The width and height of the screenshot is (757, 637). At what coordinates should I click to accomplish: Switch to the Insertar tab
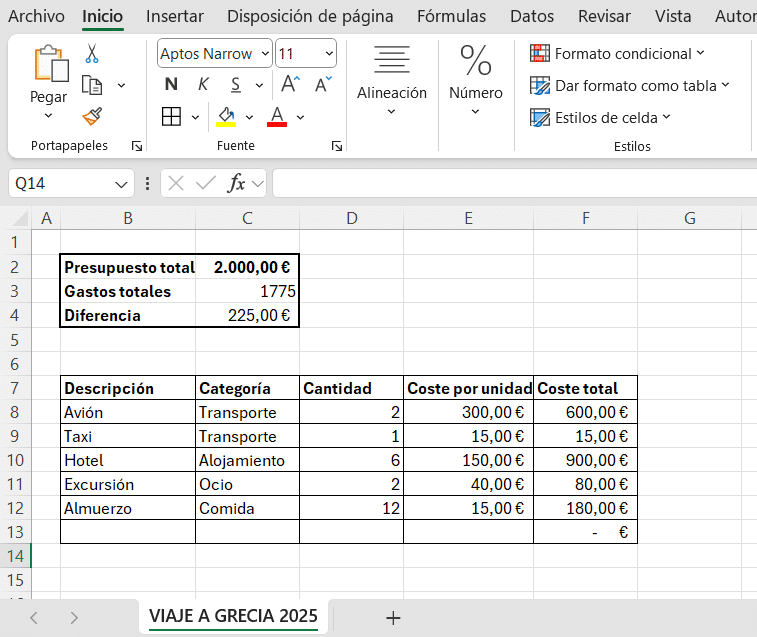[x=175, y=16]
